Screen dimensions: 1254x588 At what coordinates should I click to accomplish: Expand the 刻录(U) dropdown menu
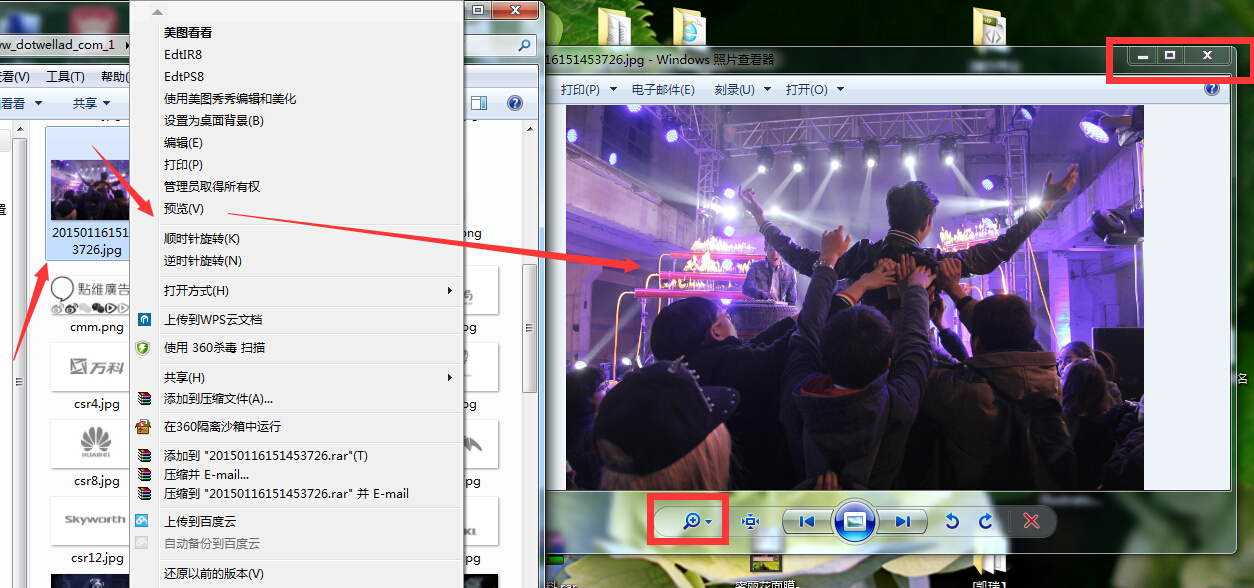(742, 89)
